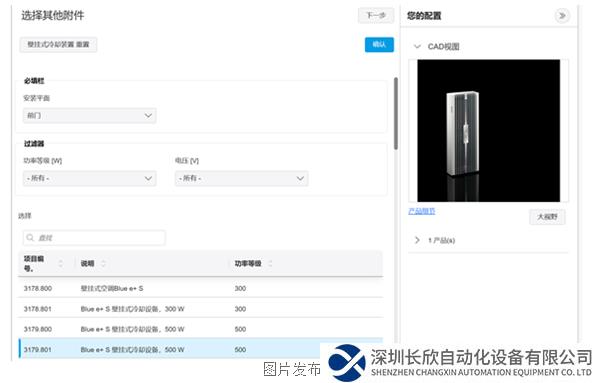This screenshot has height=383, width=600.
Task: Collapse the CAD视图 section chevron
Action: coord(417,47)
